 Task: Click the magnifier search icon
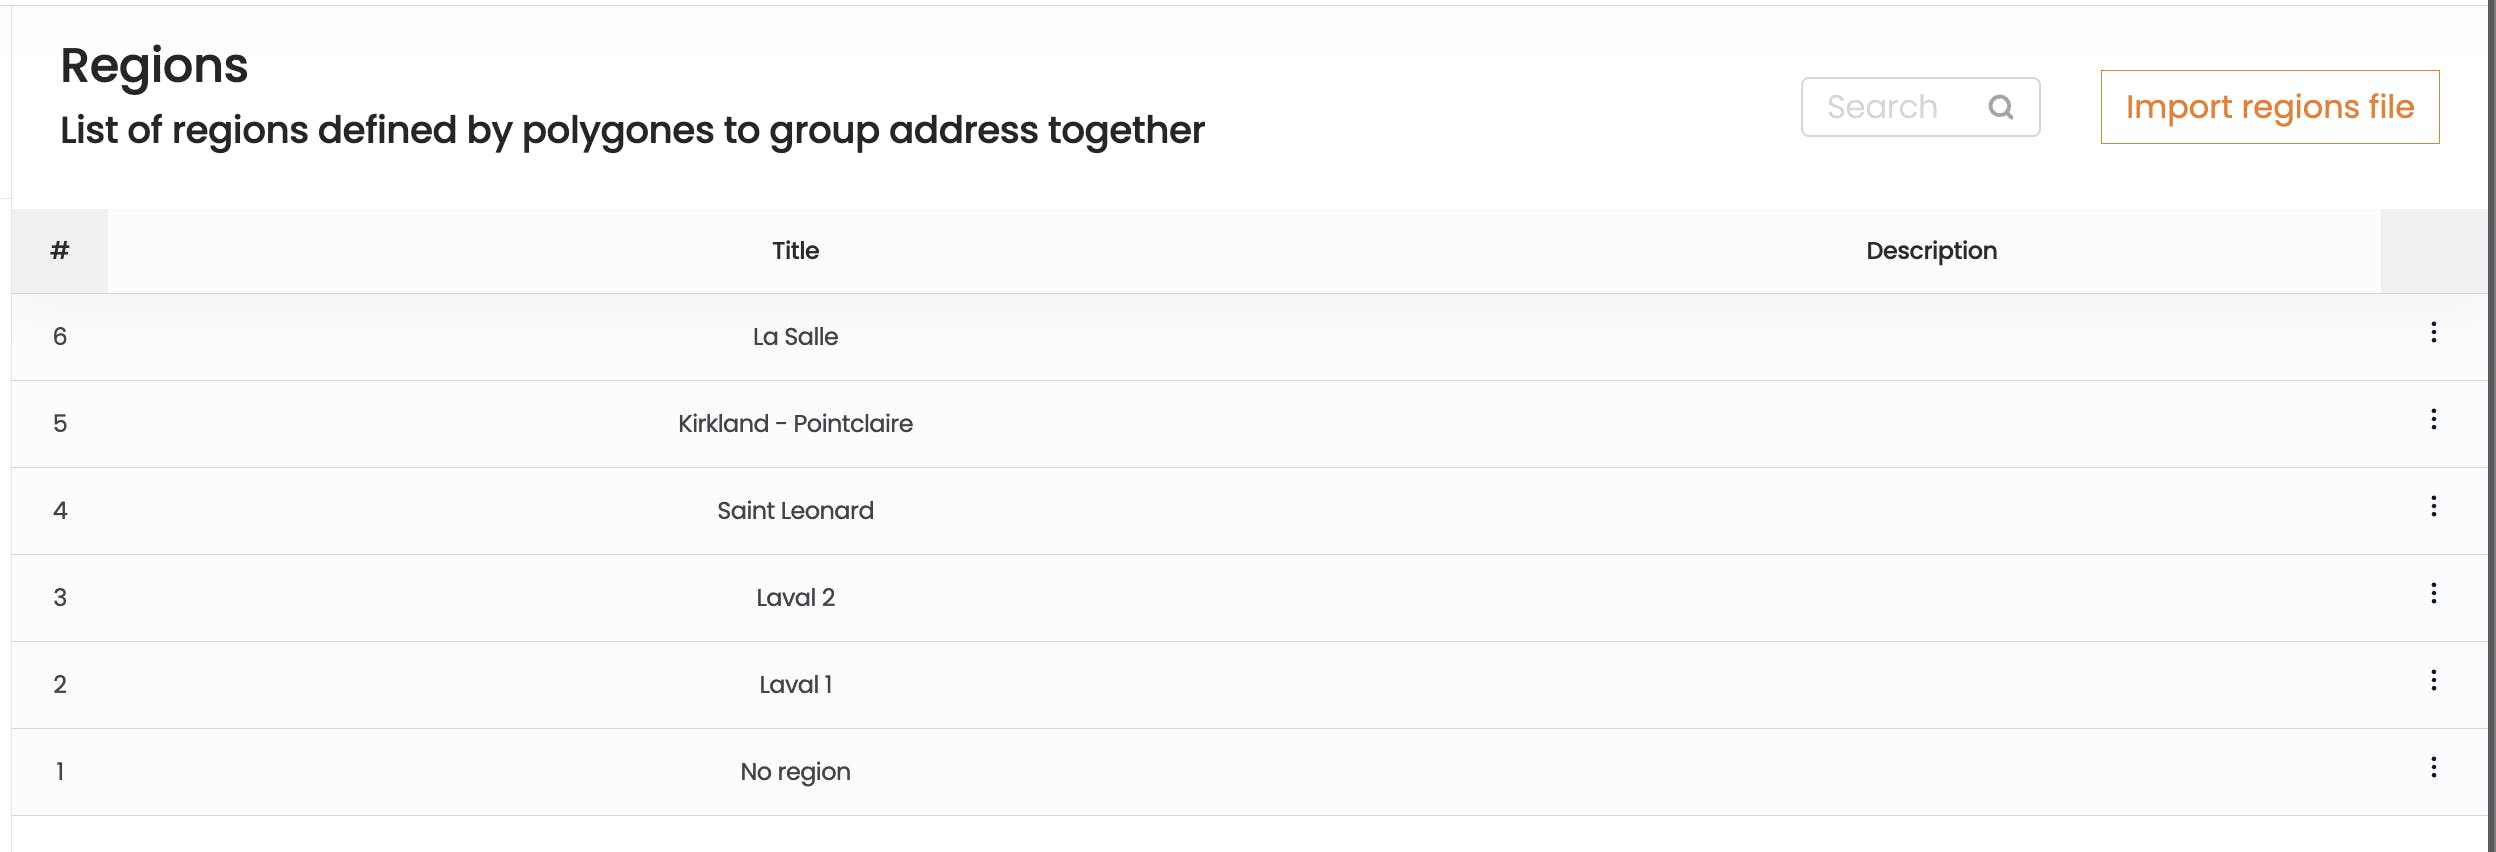[x=2000, y=107]
